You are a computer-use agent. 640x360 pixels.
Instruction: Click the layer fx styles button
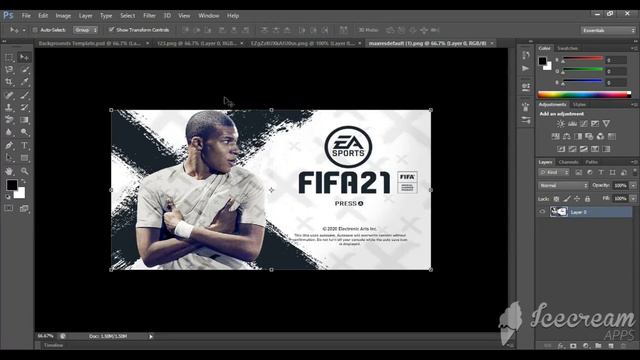point(561,346)
